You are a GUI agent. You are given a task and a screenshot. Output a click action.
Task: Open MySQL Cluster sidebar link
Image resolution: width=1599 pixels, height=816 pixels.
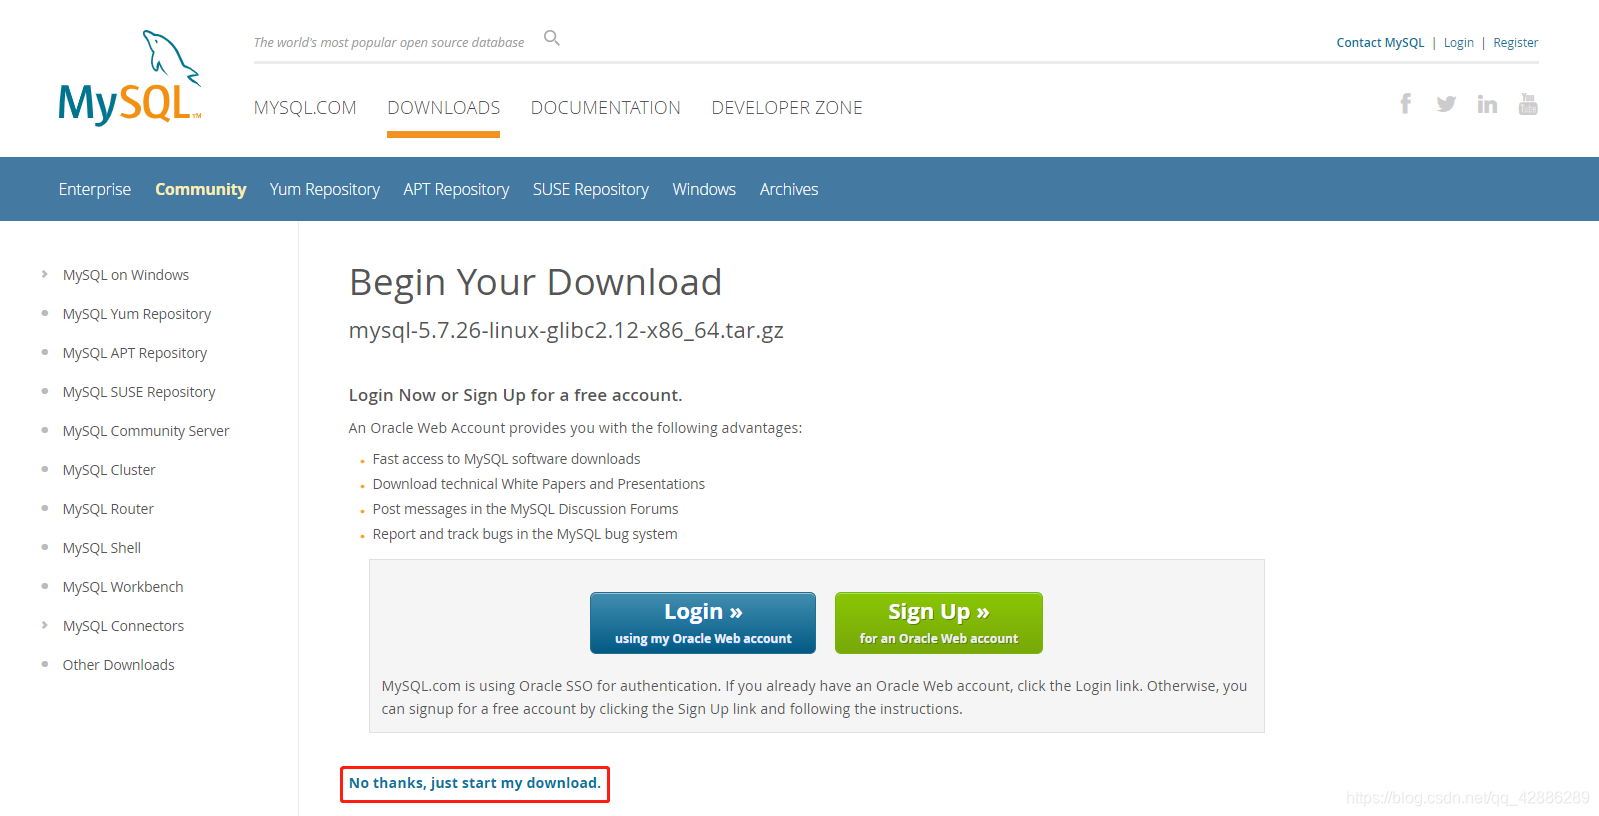point(109,470)
